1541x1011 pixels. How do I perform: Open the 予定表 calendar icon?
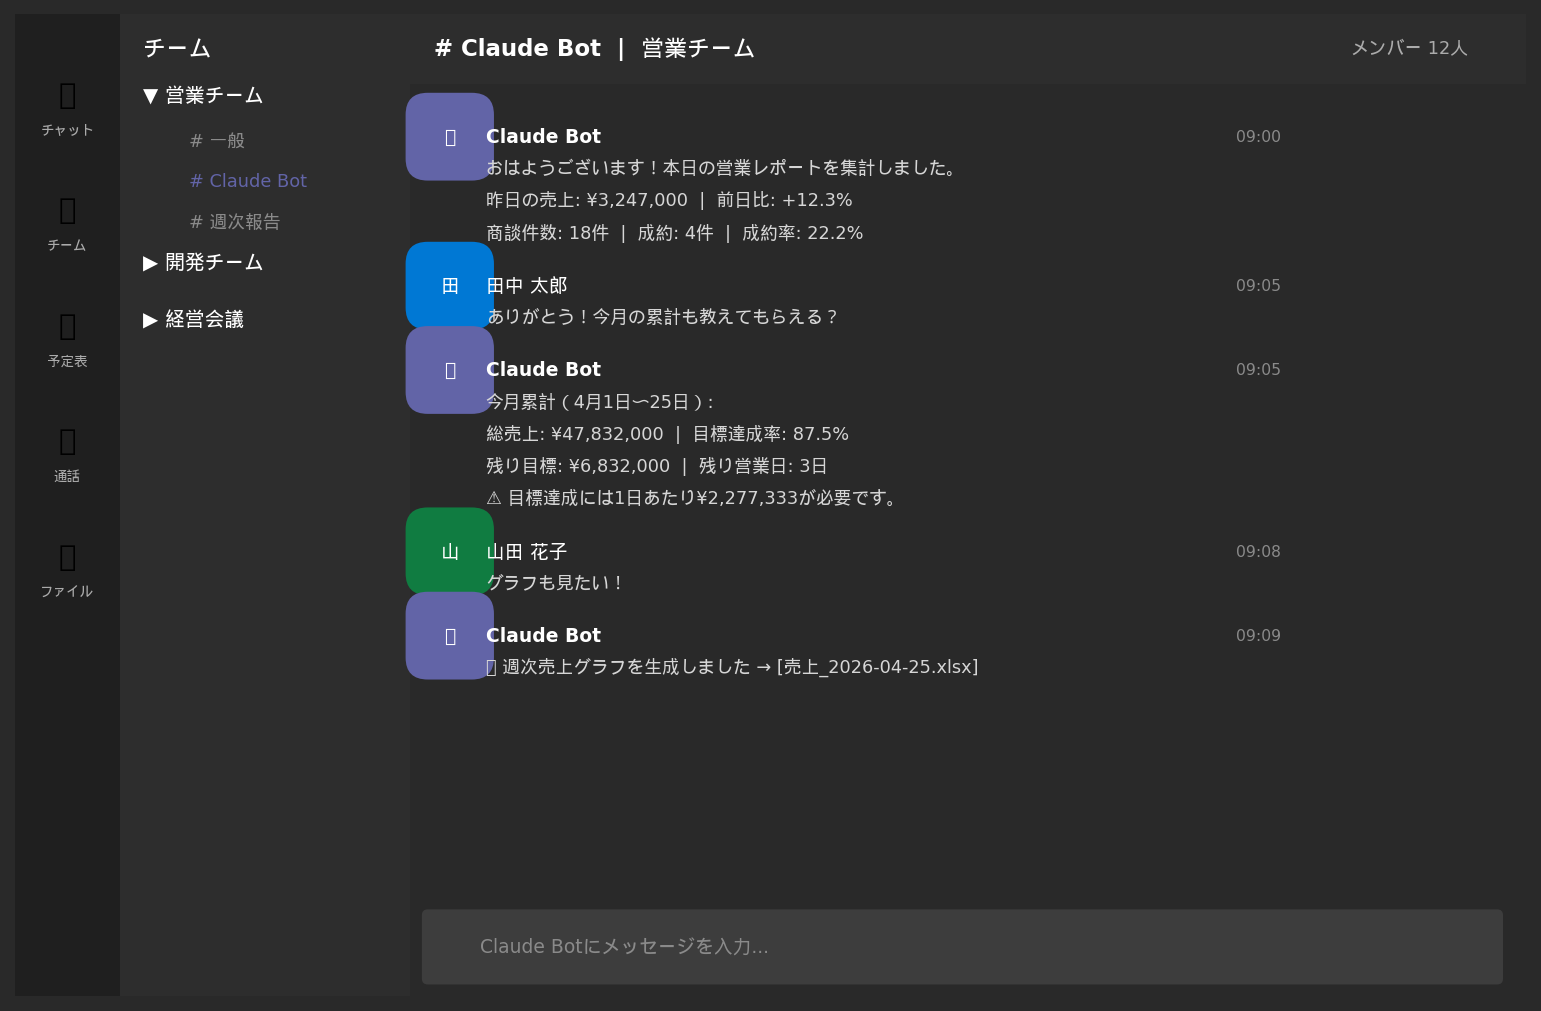[x=66, y=340]
